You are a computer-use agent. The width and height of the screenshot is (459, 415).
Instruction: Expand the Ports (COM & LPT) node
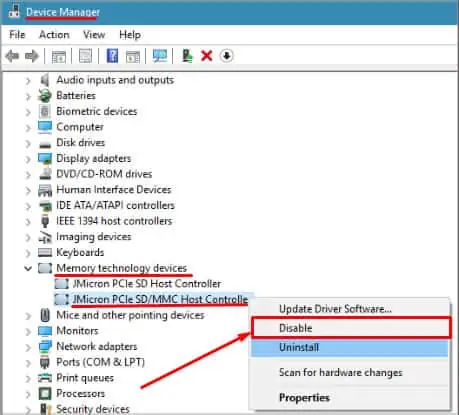28,363
